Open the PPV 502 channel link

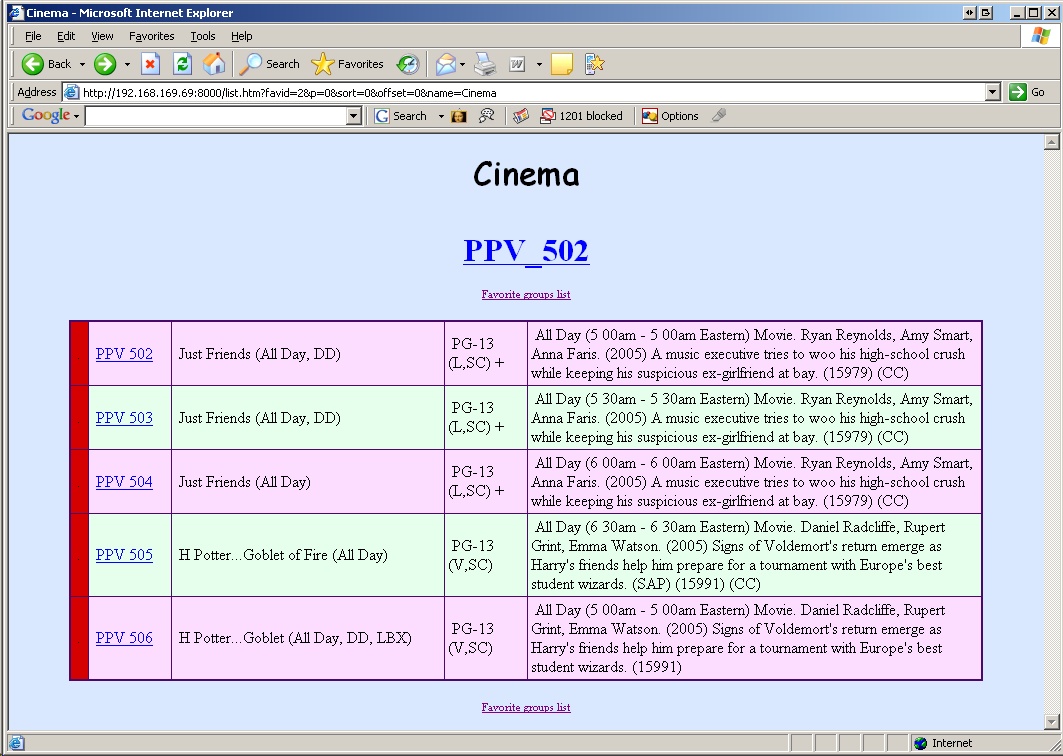pyautogui.click(x=124, y=354)
